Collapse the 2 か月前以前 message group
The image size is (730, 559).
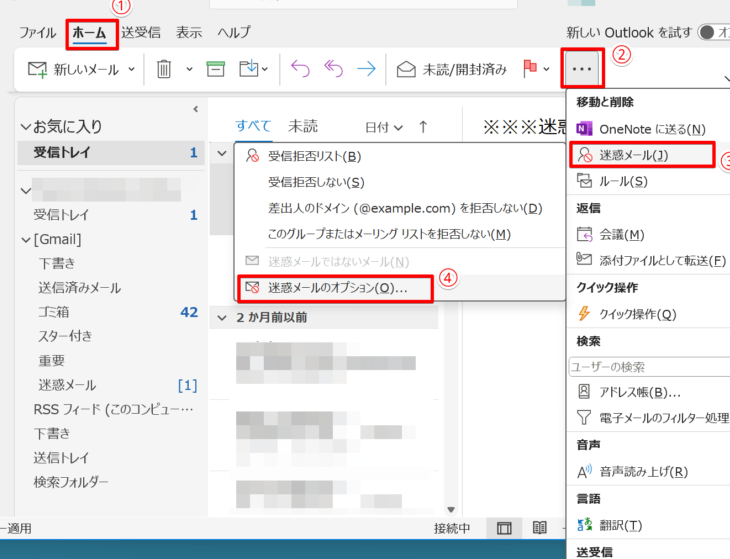click(x=222, y=318)
